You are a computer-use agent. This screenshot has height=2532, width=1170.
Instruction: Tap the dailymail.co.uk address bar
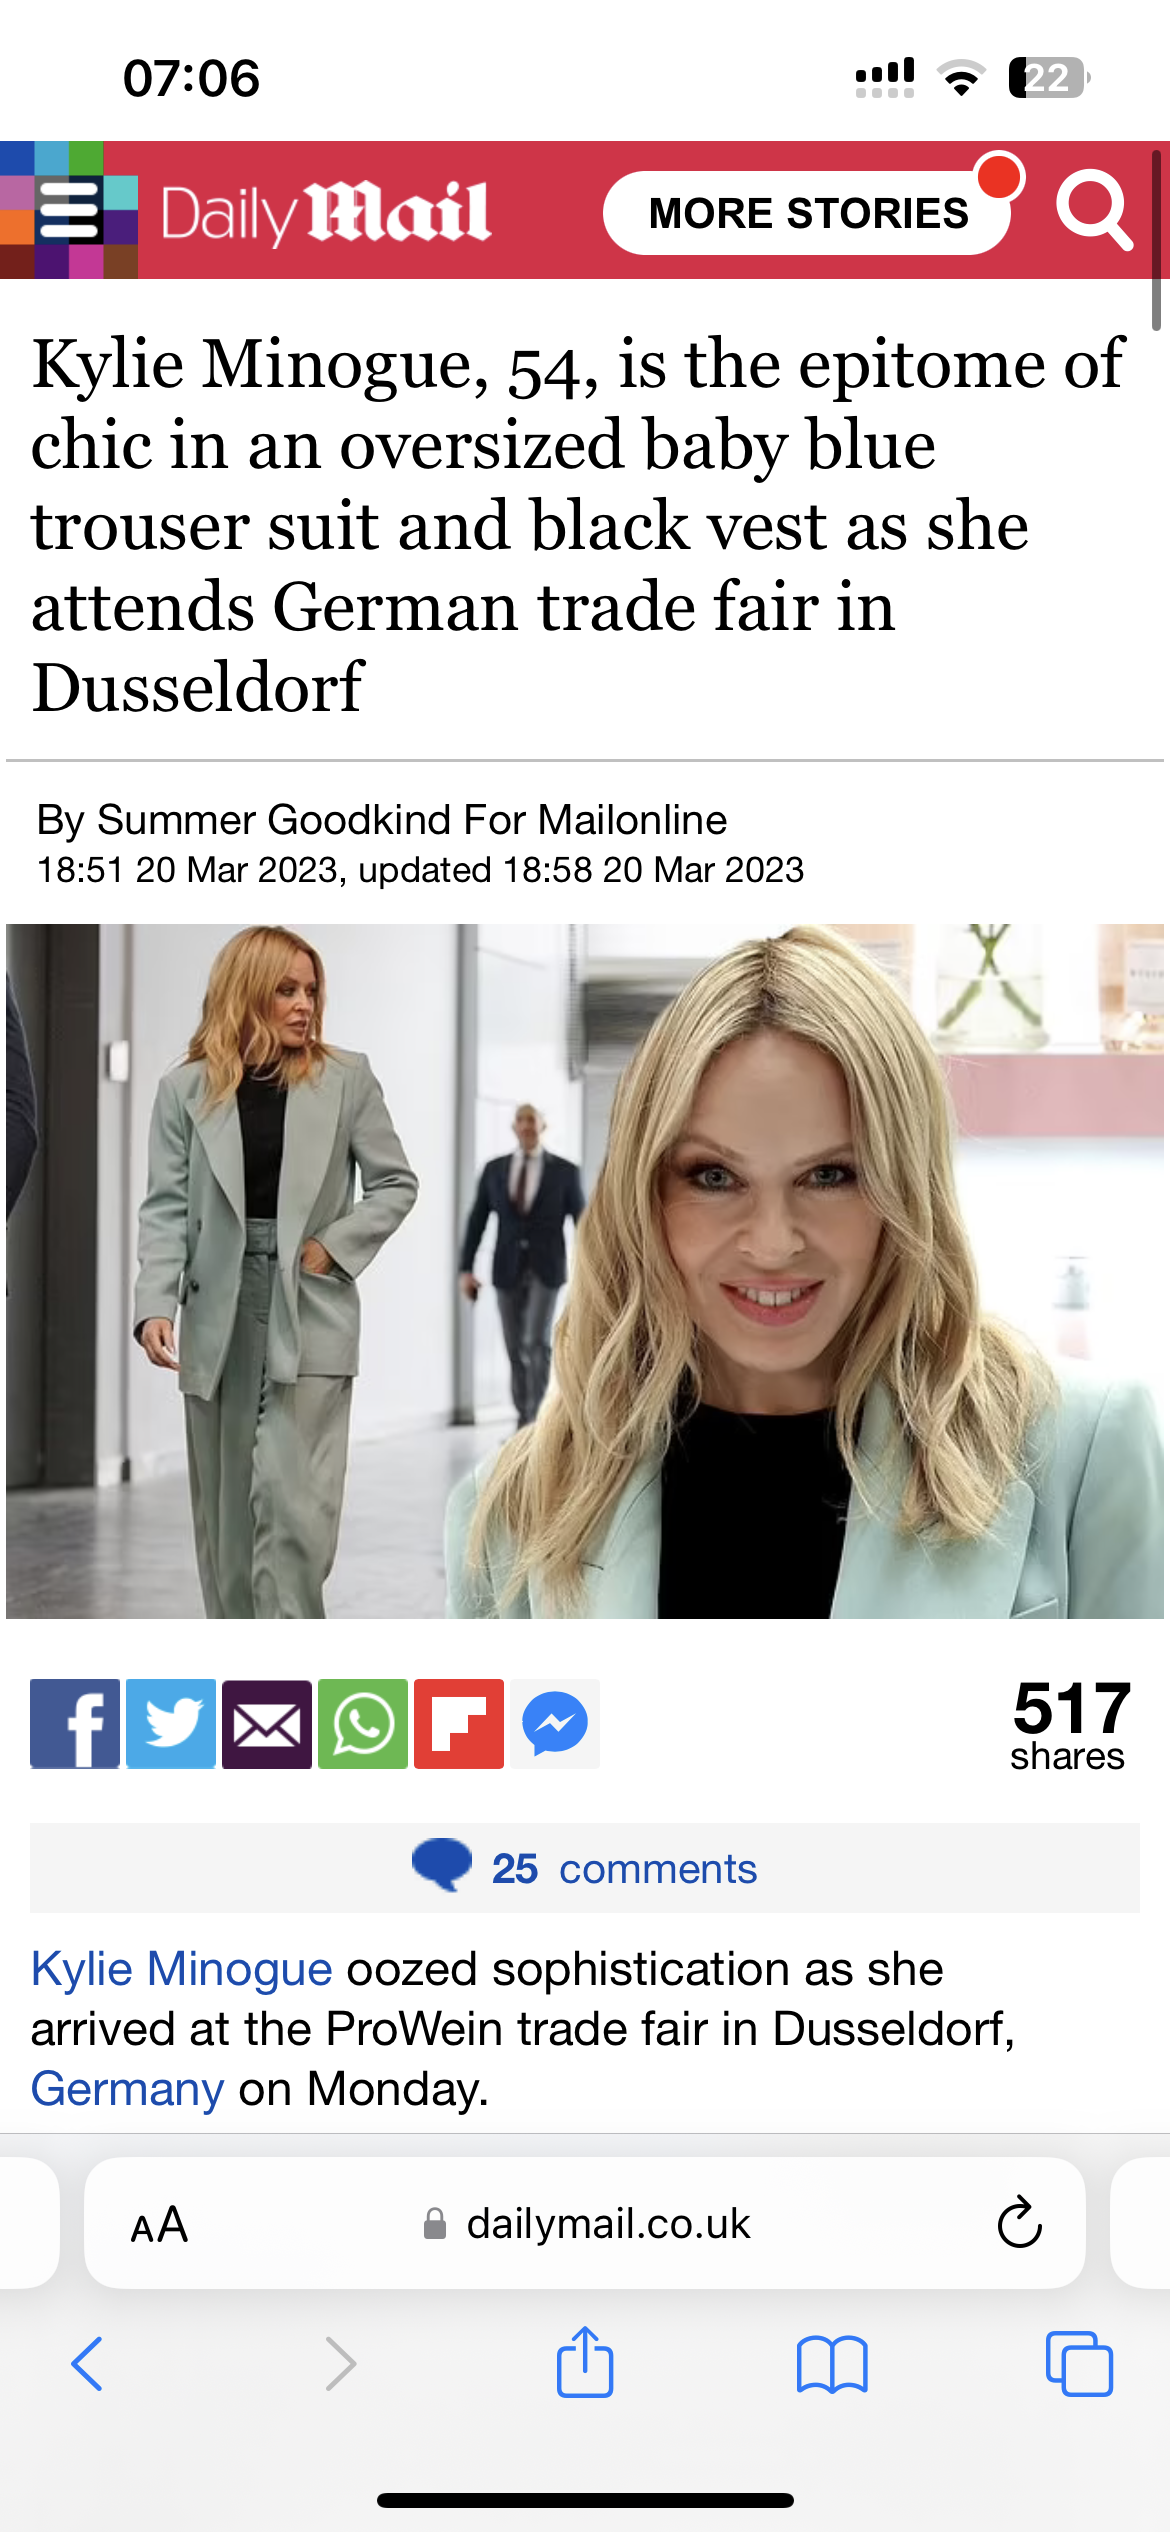pyautogui.click(x=585, y=2223)
